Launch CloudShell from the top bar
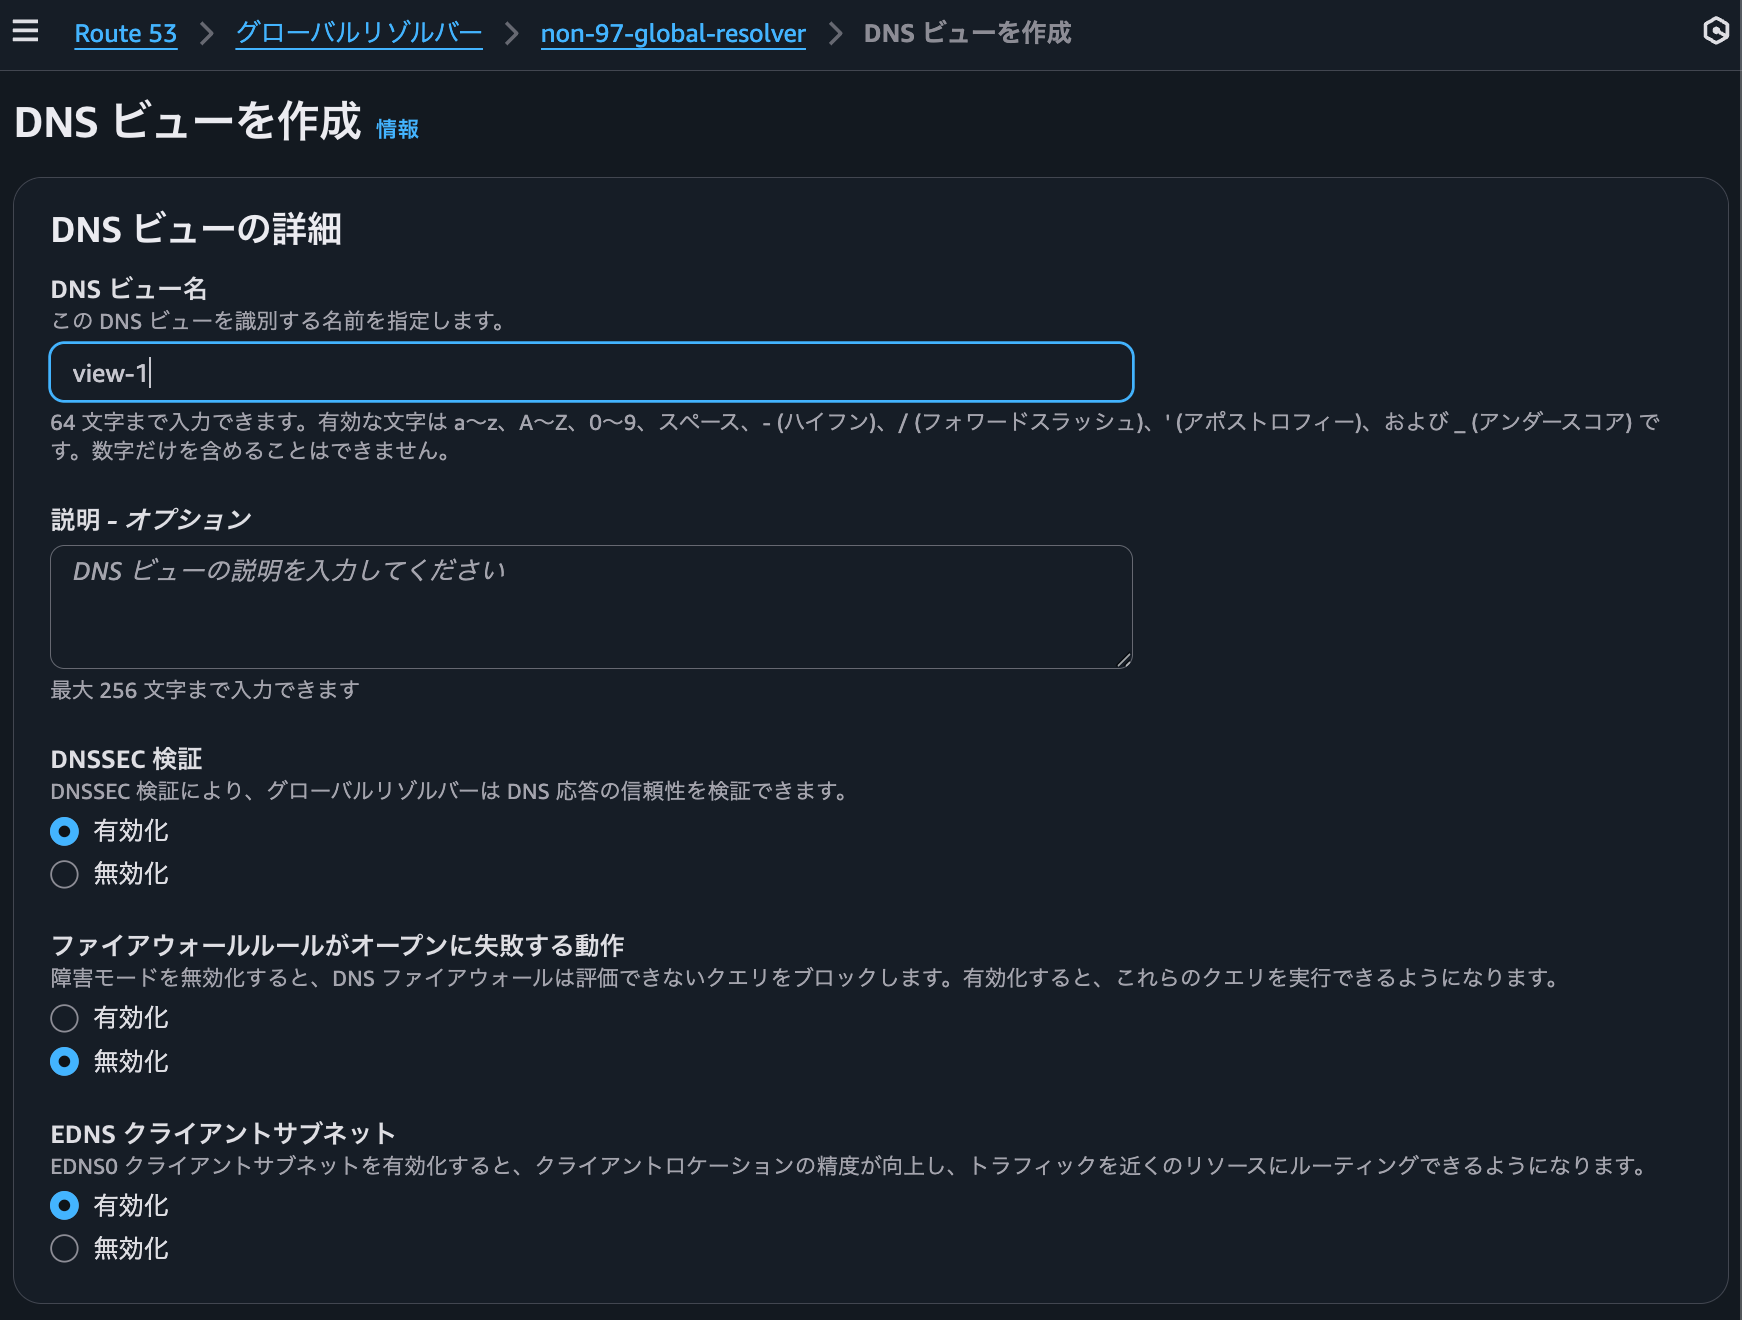1742x1320 pixels. 1717,31
